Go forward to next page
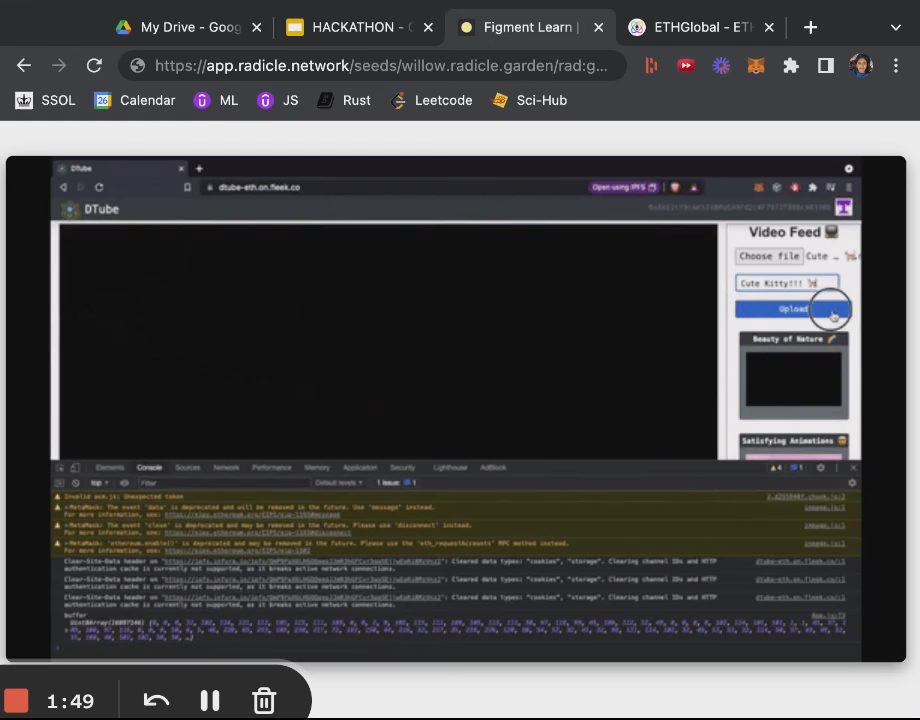The width and height of the screenshot is (920, 720). click(59, 65)
